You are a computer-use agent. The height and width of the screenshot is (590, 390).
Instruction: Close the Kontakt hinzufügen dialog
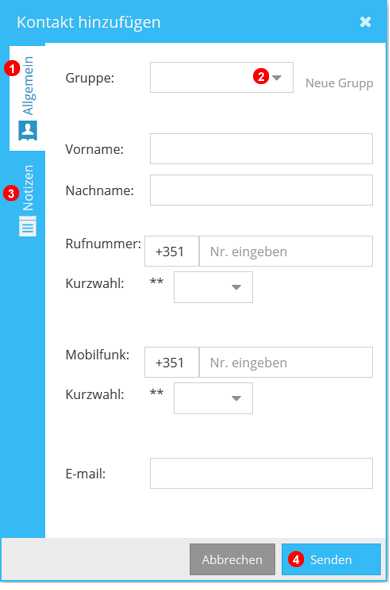365,22
